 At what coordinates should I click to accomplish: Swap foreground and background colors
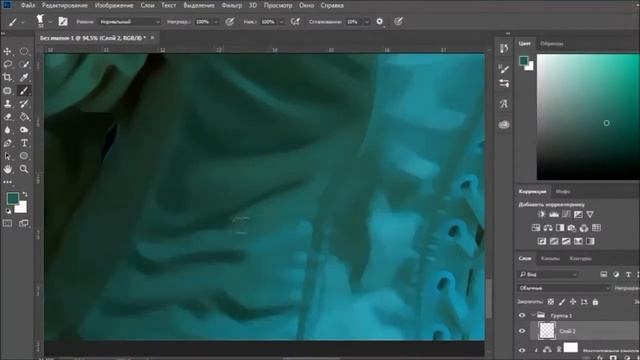coord(24,195)
